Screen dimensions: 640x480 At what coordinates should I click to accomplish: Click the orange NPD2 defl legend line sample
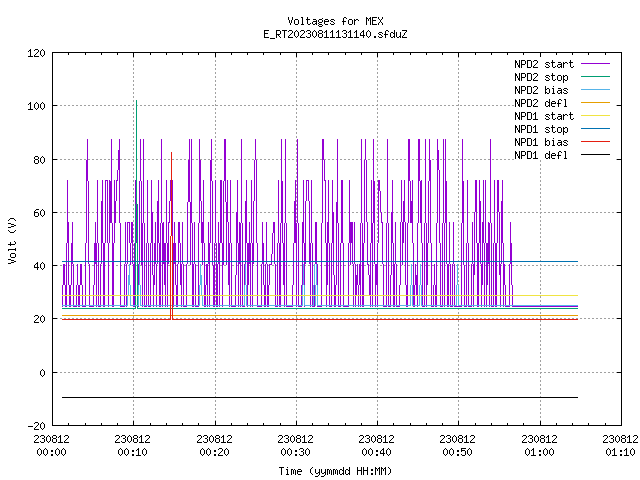pos(595,102)
